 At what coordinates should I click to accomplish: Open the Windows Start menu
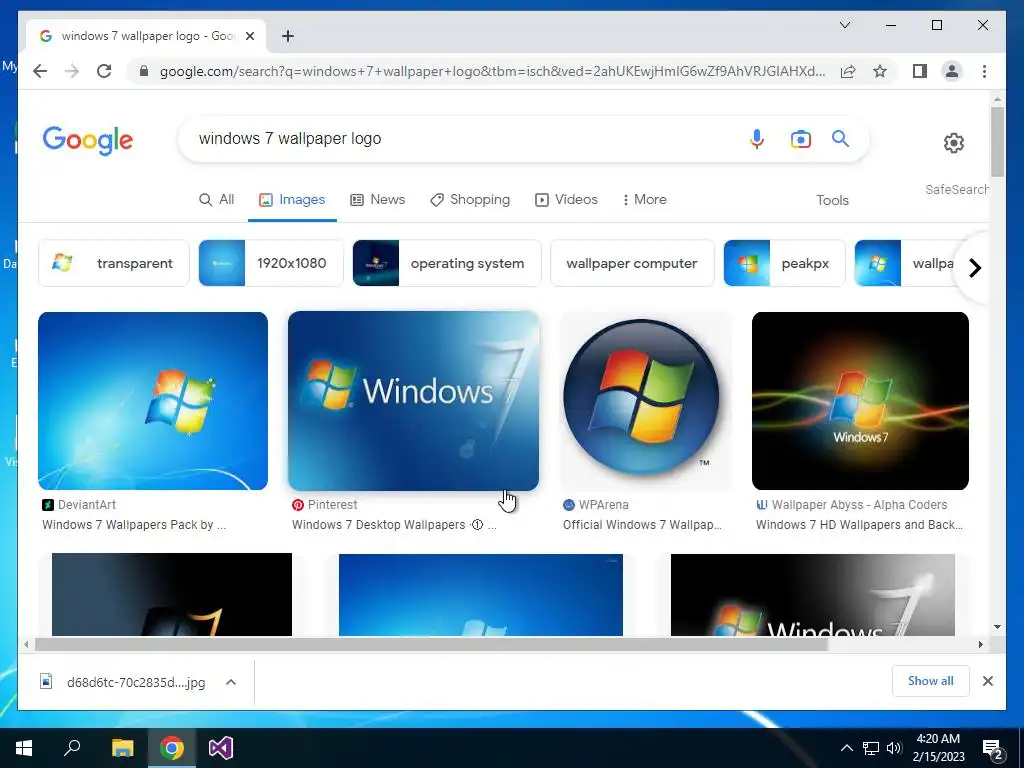[24, 748]
